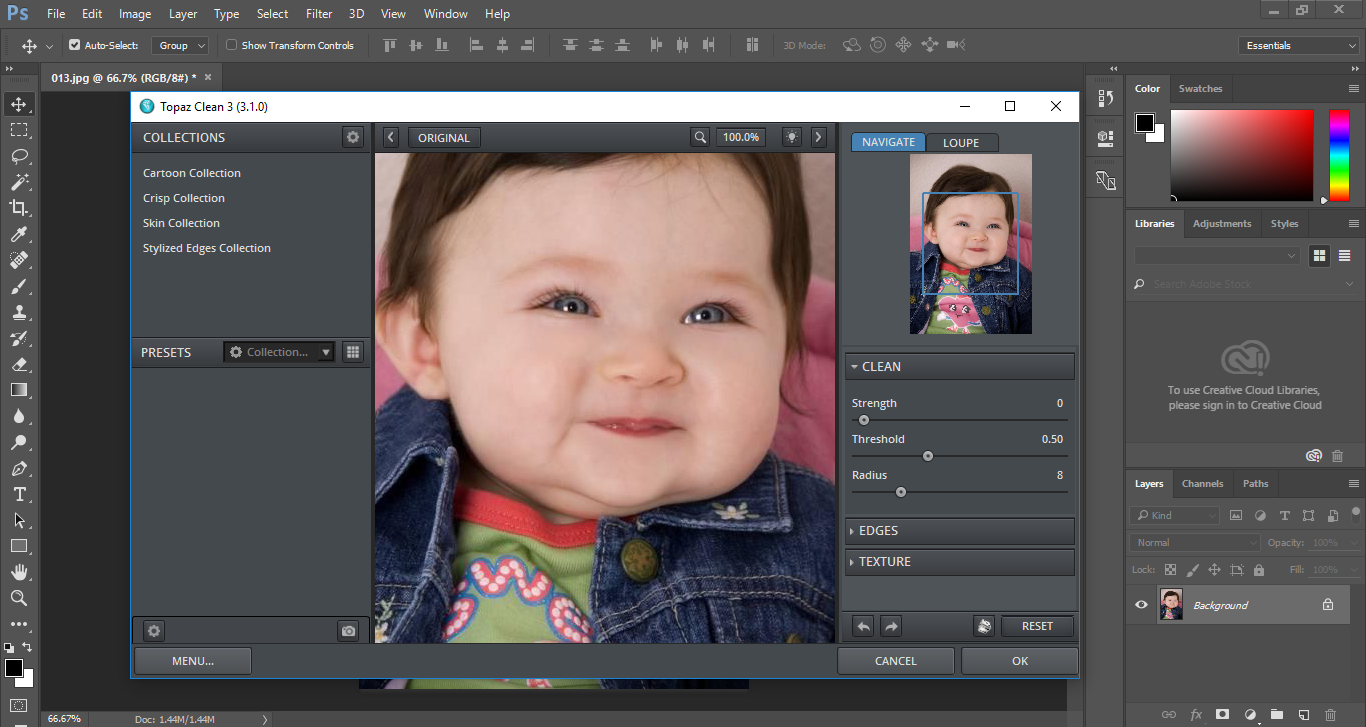
Task: Enable Show Transform Controls checkbox
Action: click(231, 45)
